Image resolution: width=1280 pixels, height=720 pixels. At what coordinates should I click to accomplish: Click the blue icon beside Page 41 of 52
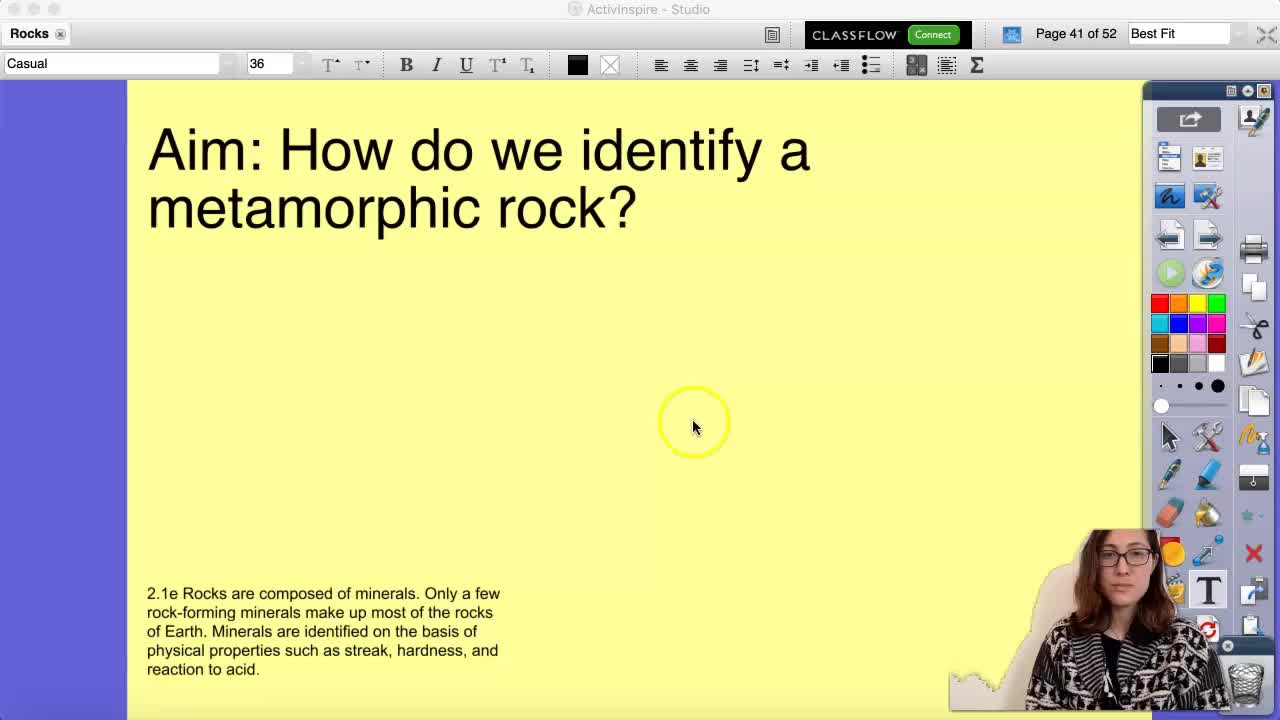1012,35
